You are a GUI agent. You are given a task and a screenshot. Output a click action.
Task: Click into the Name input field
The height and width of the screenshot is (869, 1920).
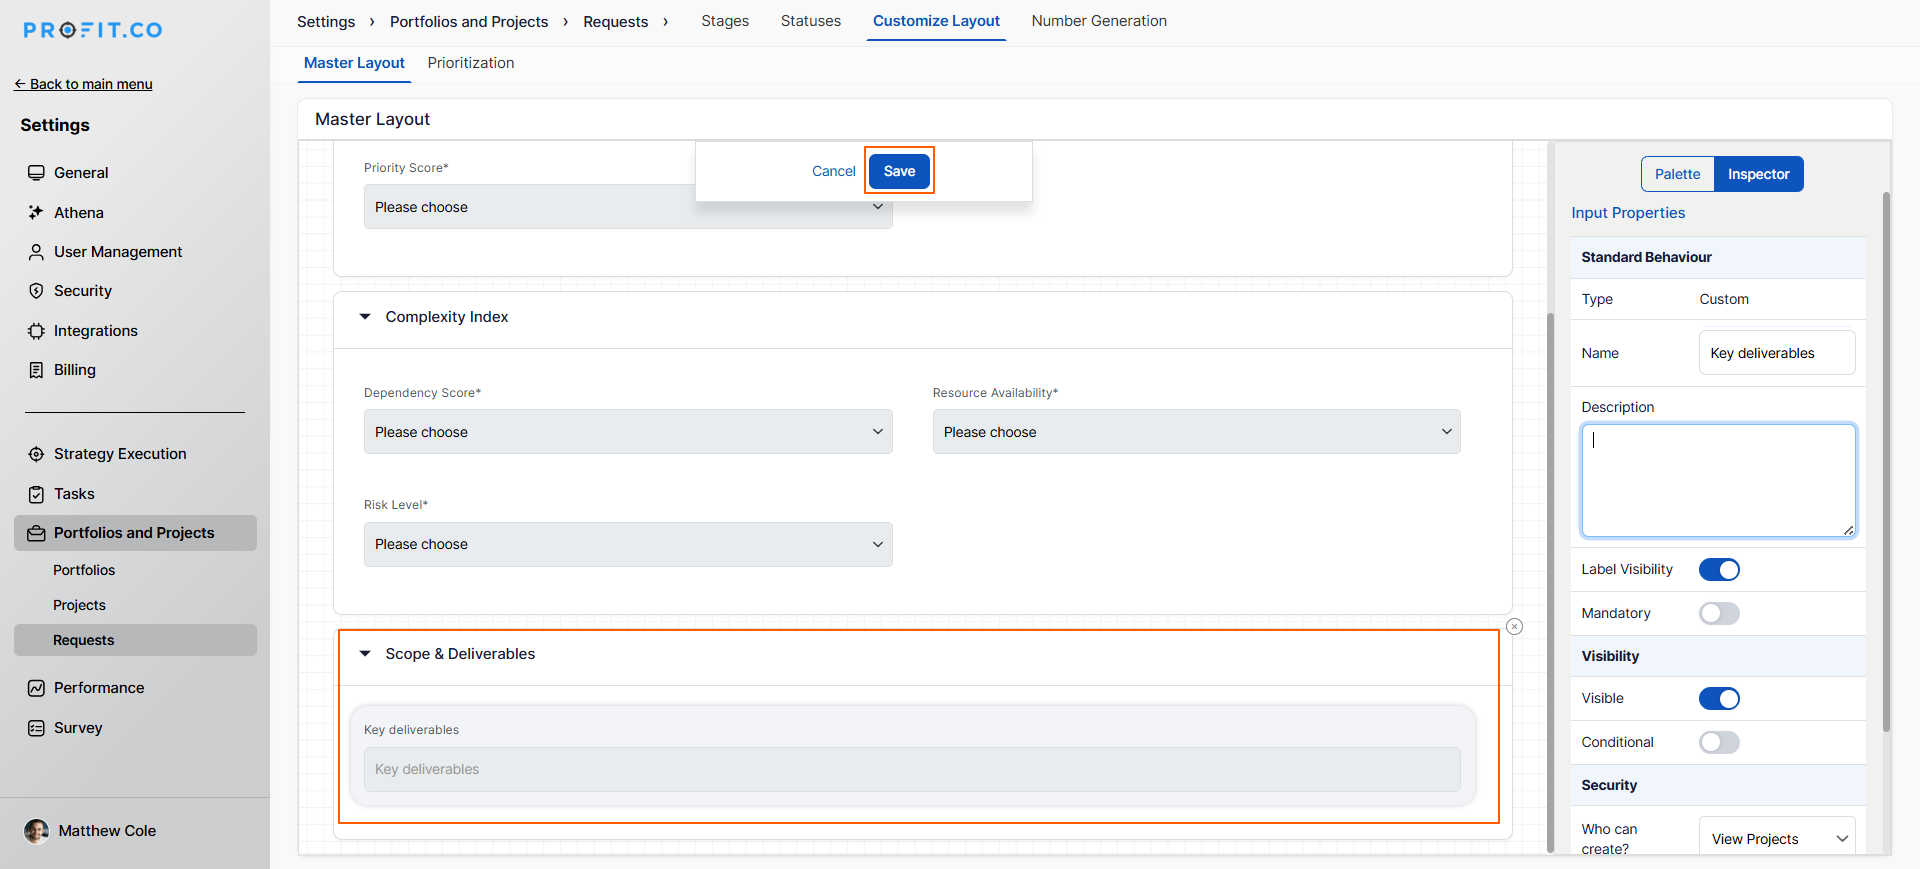[1777, 353]
